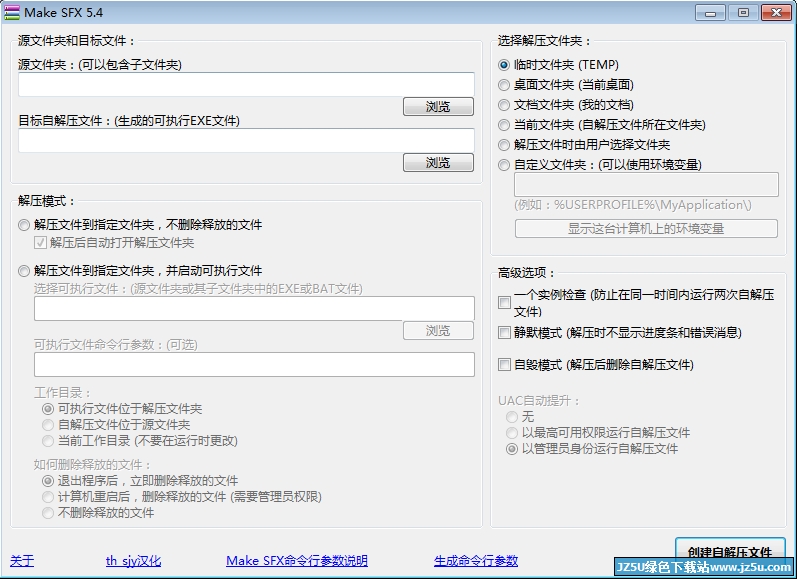The image size is (797, 579).
Task: Select UAC option 无
Action: 512,417
